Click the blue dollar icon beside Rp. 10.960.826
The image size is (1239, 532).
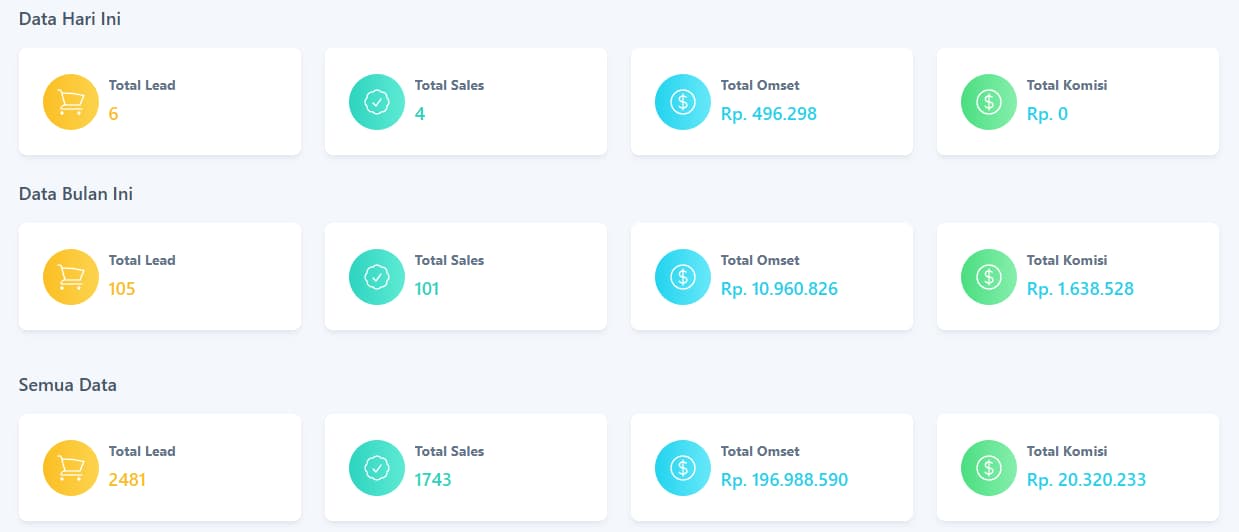click(683, 277)
